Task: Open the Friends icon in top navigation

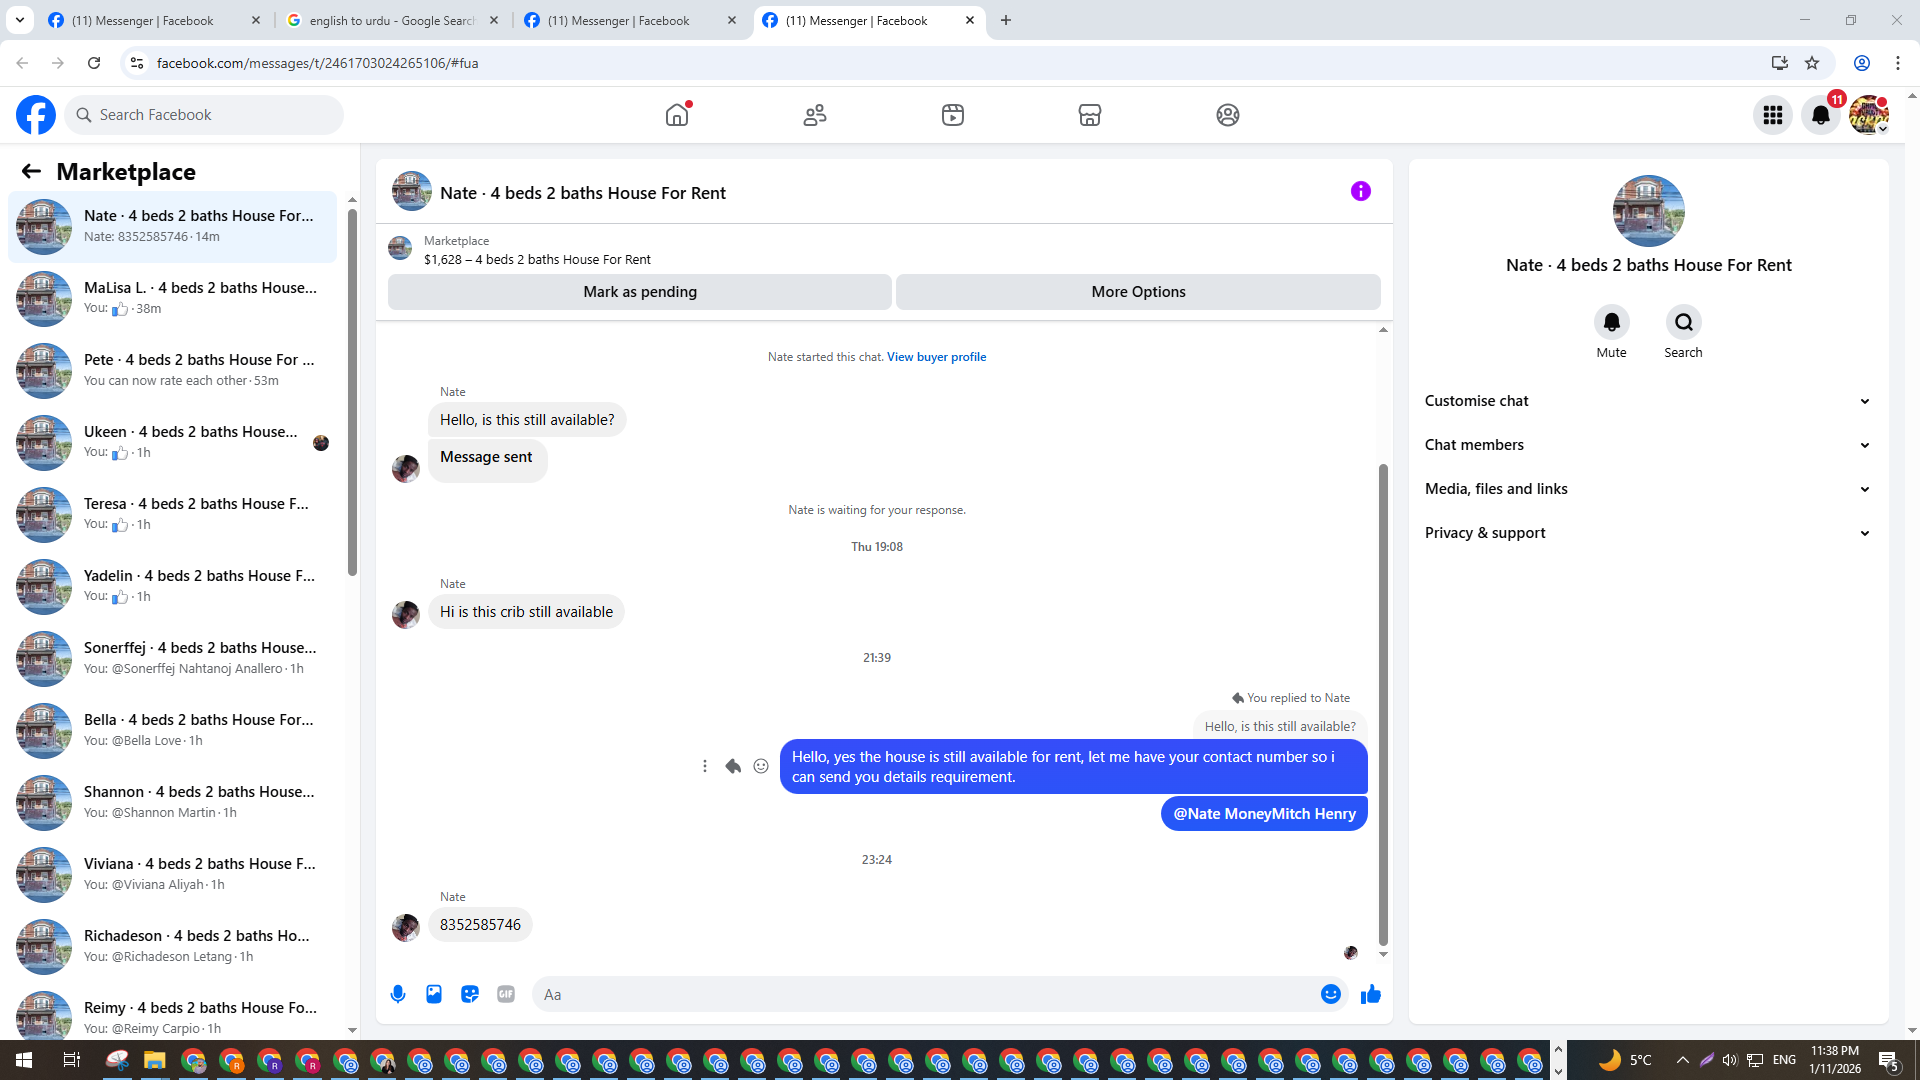Action: (x=815, y=115)
